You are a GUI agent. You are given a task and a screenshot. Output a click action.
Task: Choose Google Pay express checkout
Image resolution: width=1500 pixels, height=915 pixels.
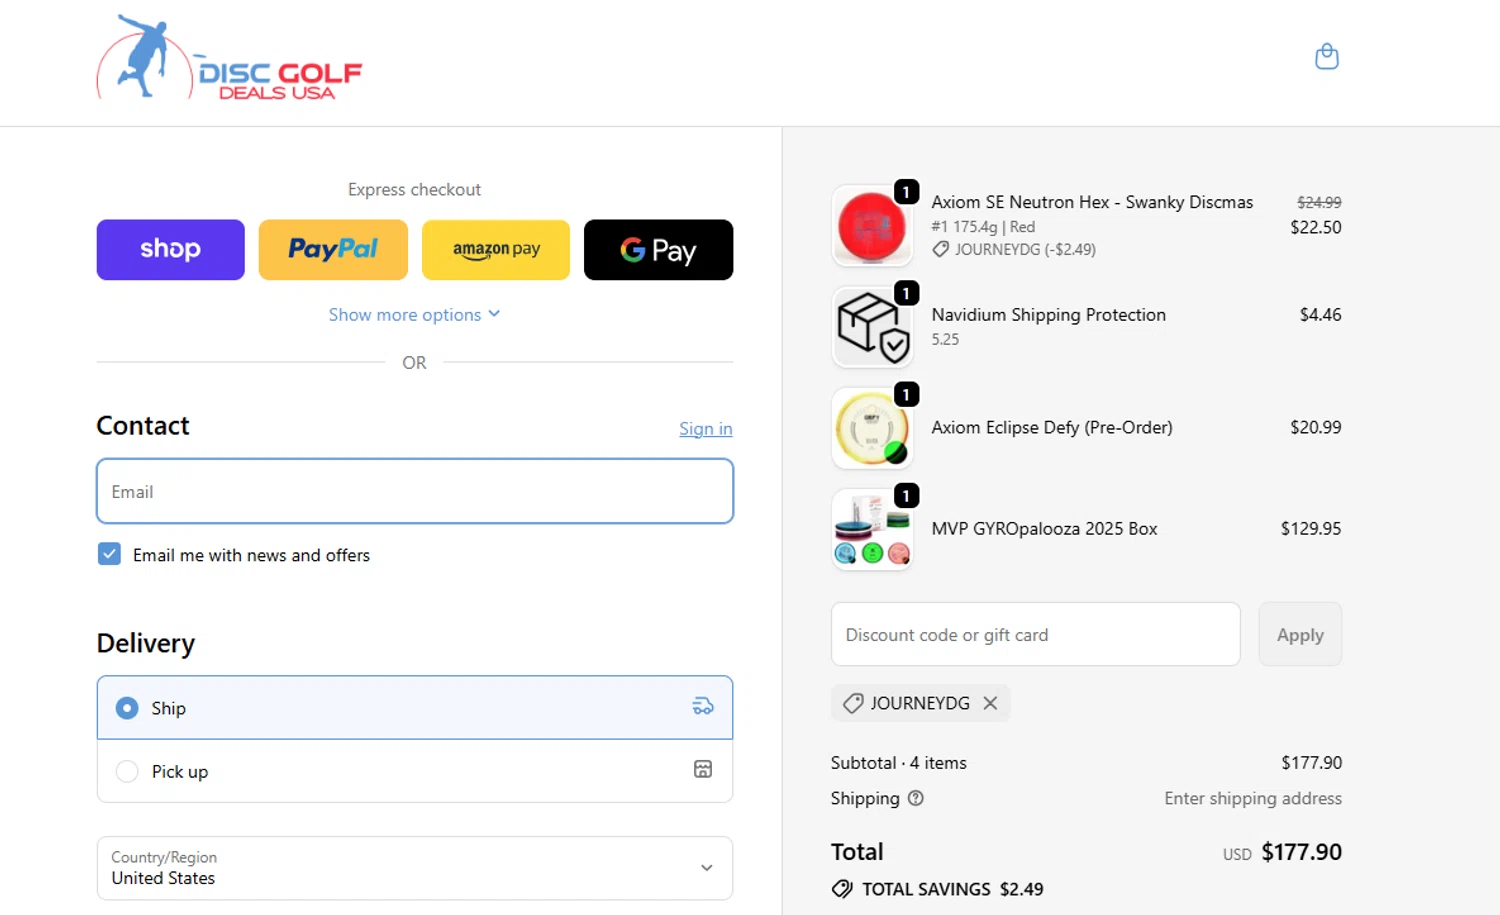coord(658,250)
